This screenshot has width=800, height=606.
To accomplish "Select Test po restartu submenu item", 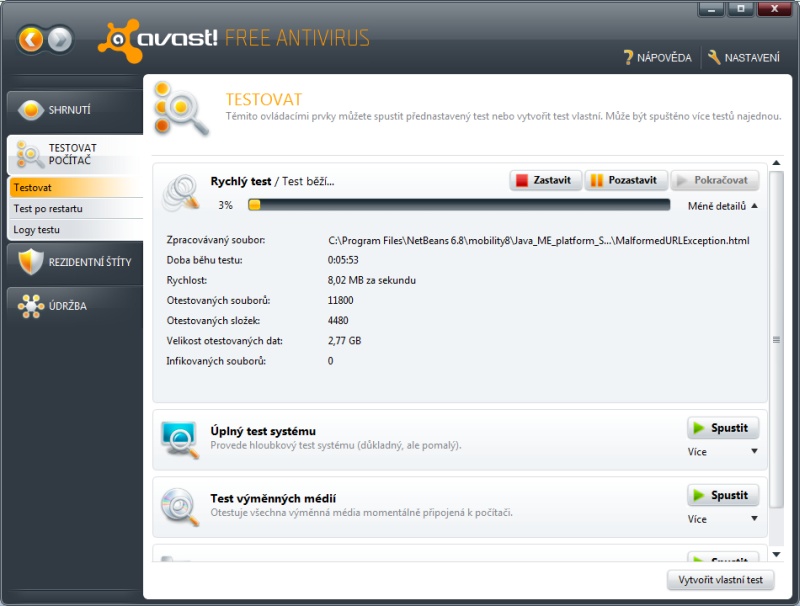I will (76, 208).
